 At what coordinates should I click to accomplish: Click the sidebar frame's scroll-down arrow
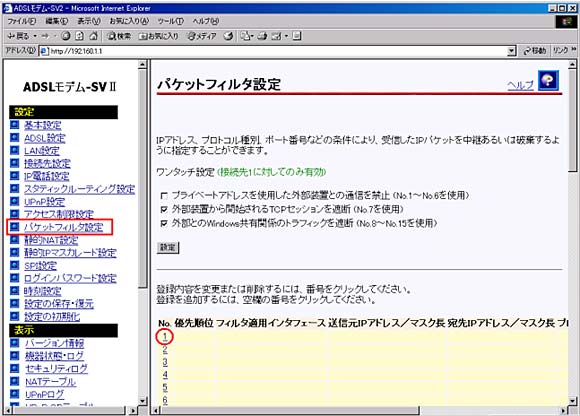coord(142,401)
